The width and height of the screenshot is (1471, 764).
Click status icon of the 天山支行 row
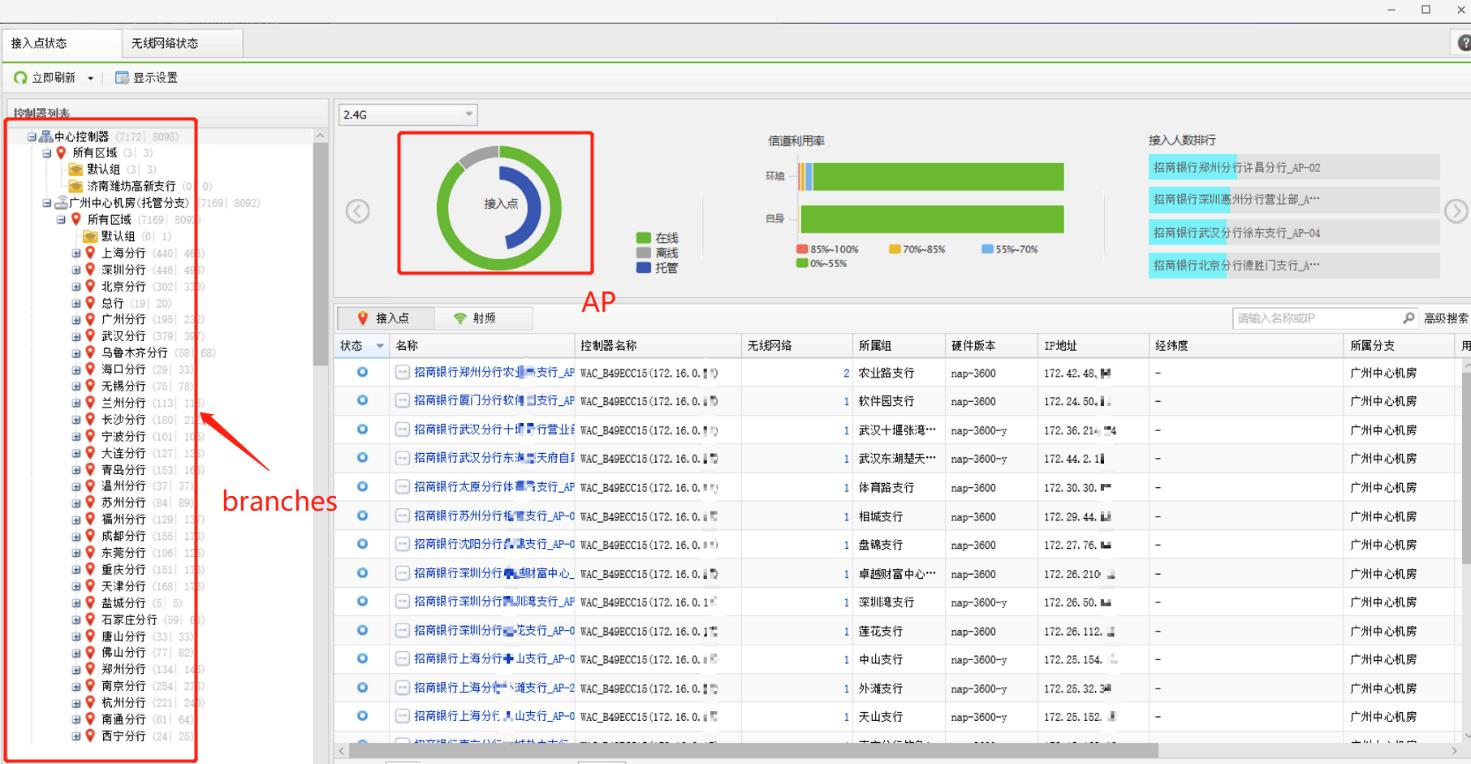[362, 717]
